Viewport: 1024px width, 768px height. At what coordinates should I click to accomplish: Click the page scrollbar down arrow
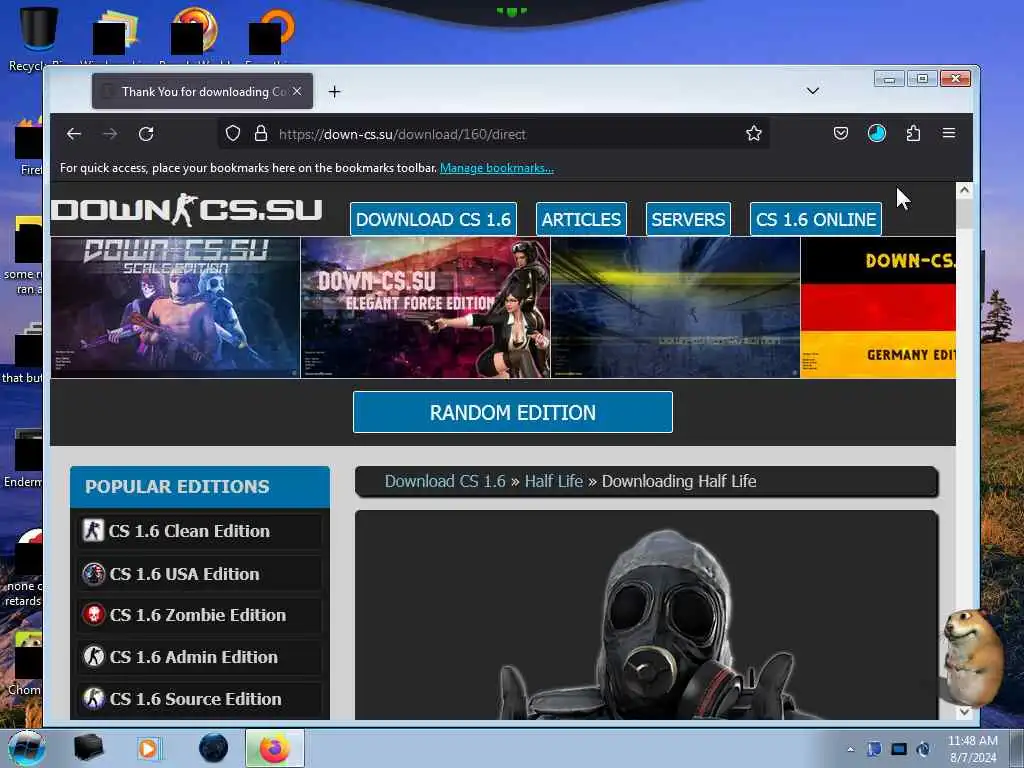coord(965,712)
